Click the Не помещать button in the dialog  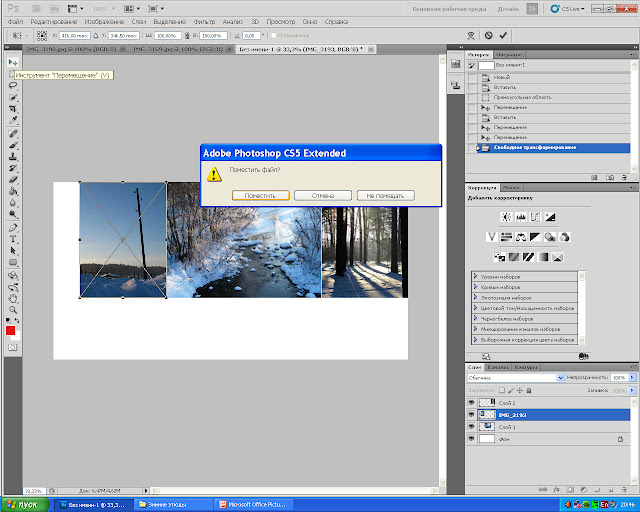[385, 196]
